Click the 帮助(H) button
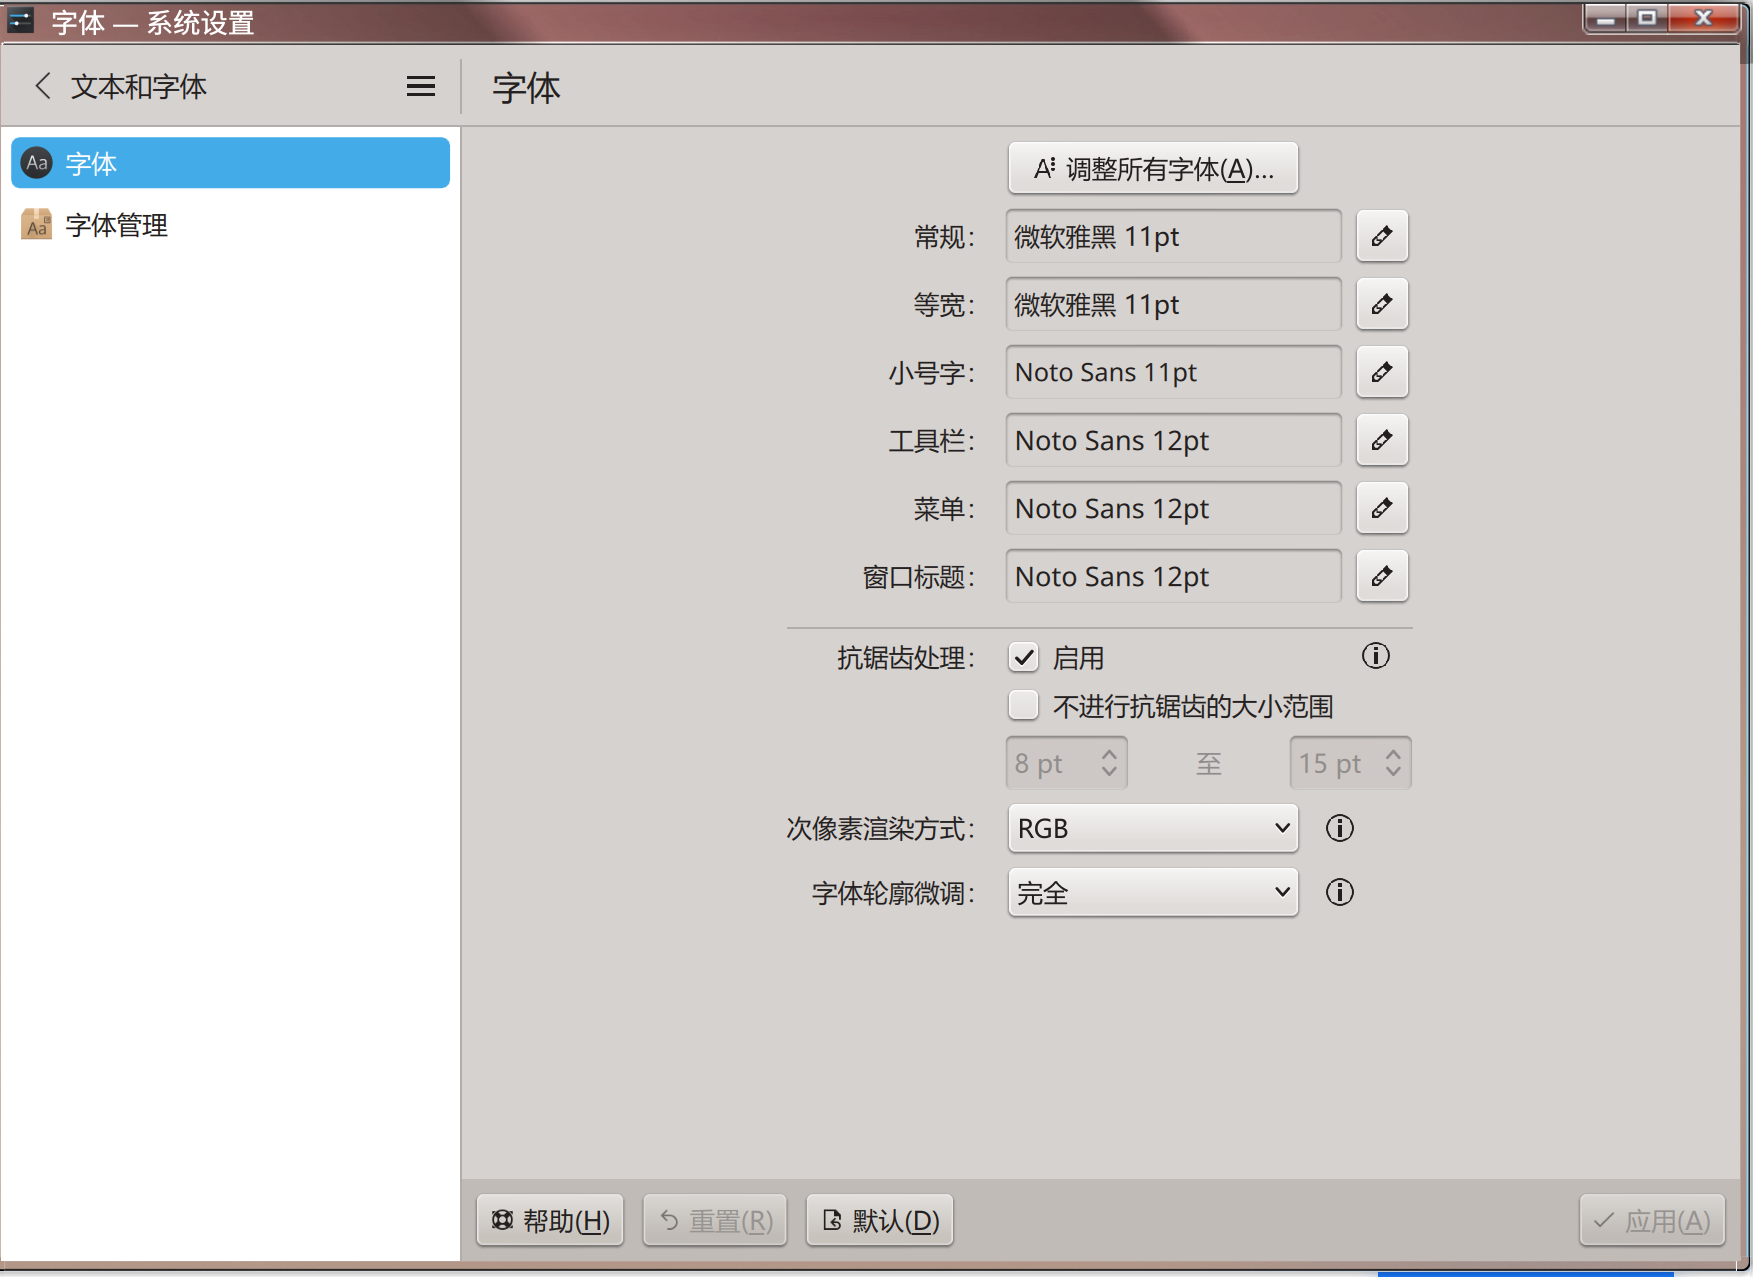Image resolution: width=1753 pixels, height=1277 pixels. point(550,1220)
